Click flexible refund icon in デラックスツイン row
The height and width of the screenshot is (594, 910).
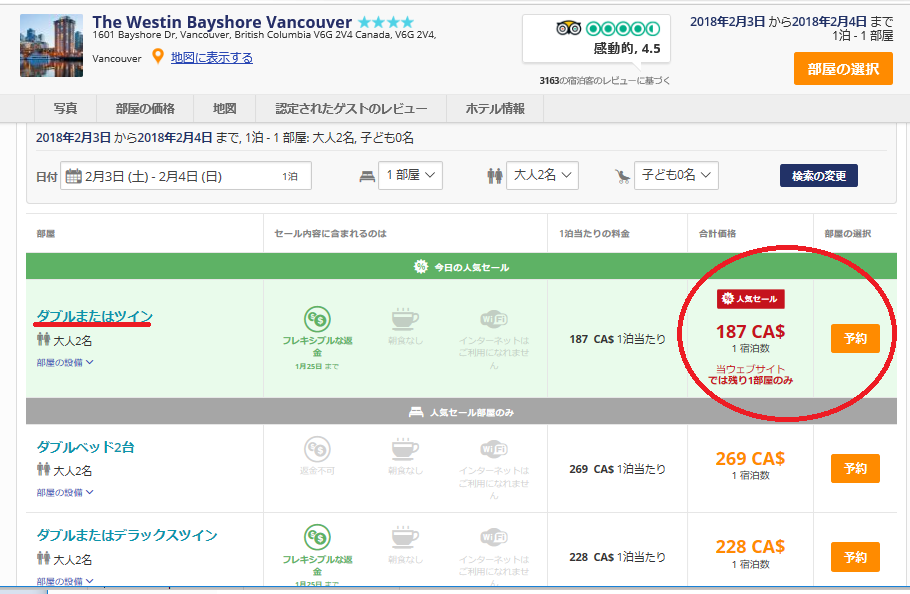[317, 537]
